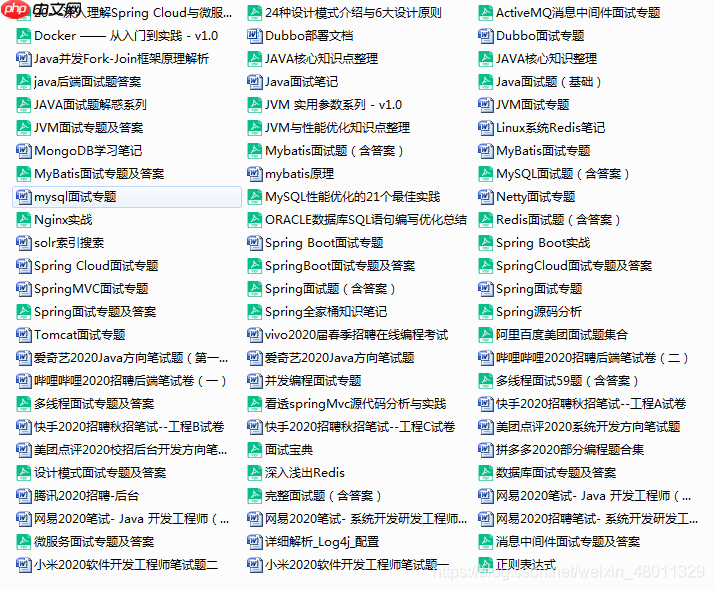Click the PDF icon of 深入浅出Redis
Image resolution: width=714 pixels, height=590 pixels.
pyautogui.click(x=254, y=473)
